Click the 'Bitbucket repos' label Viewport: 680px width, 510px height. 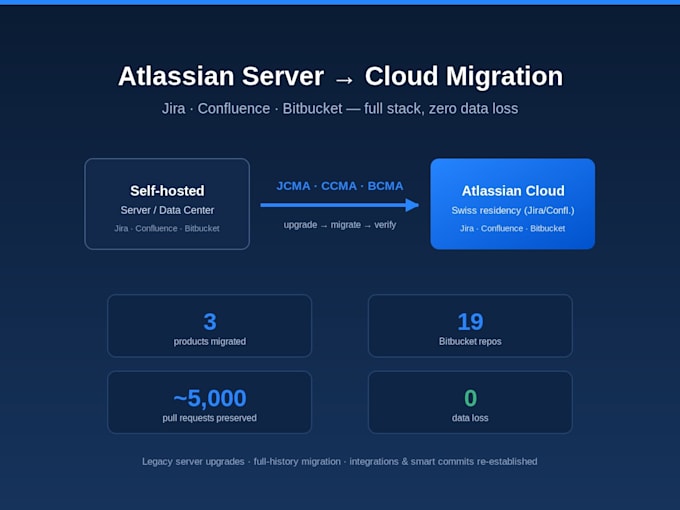pos(470,342)
